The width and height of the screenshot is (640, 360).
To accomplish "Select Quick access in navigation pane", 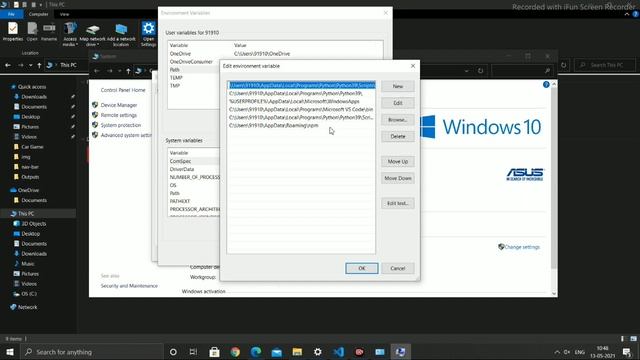I will pos(32,87).
